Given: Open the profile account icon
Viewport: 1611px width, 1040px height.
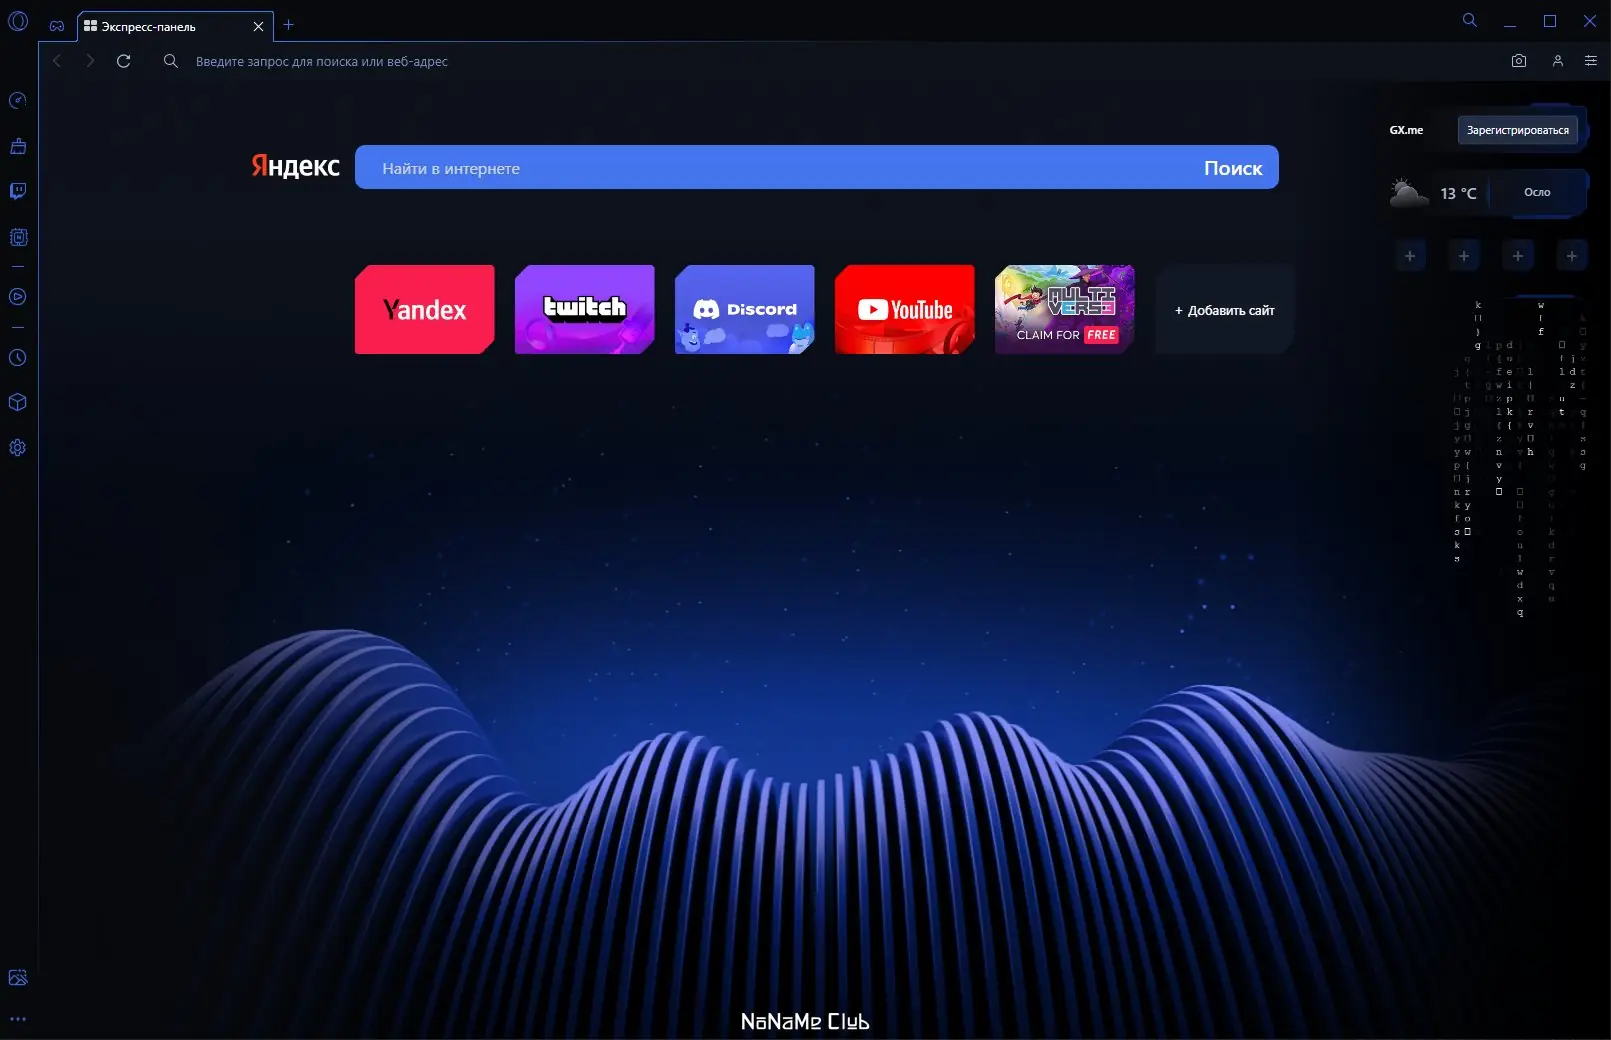Looking at the screenshot, I should 1558,61.
